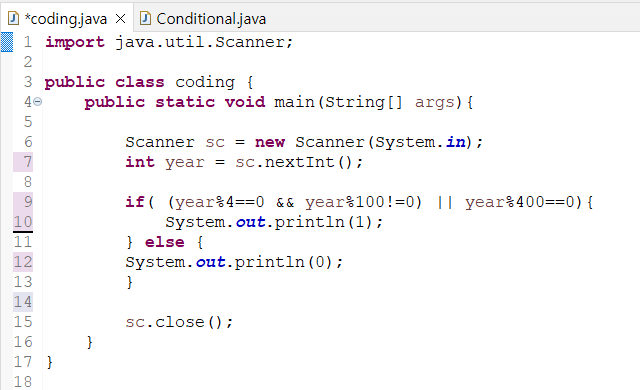Image resolution: width=640 pixels, height=390 pixels.
Task: Click the 'void' keyword on line 4
Action: tap(245, 102)
